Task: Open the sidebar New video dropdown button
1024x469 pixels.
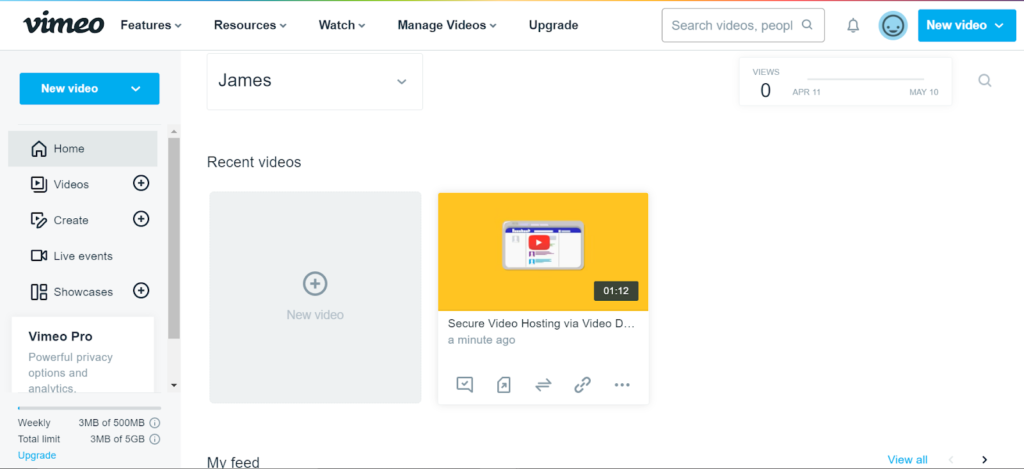Action: pyautogui.click(x=89, y=89)
